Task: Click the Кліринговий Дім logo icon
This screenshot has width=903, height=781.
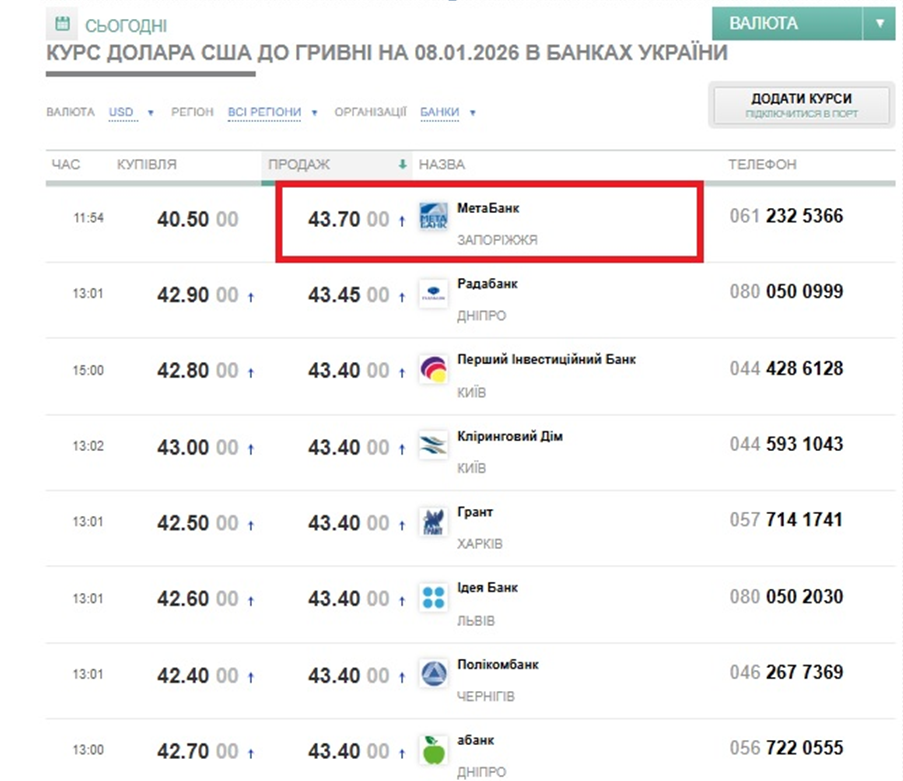Action: pos(433,446)
